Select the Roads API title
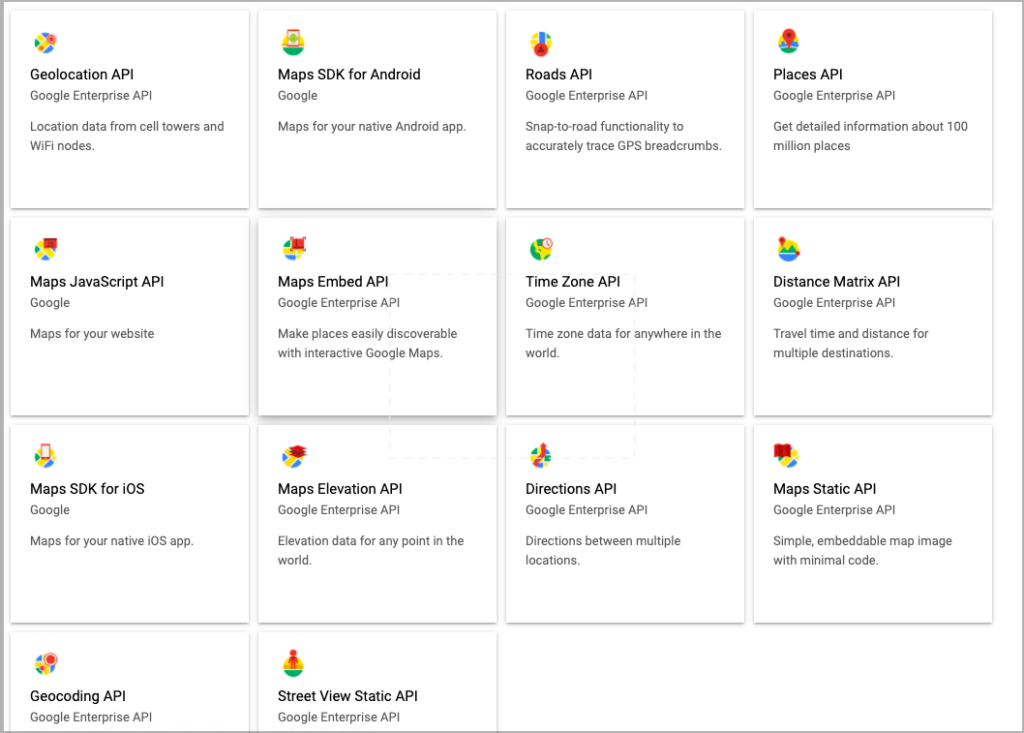This screenshot has width=1024, height=733. click(x=558, y=74)
